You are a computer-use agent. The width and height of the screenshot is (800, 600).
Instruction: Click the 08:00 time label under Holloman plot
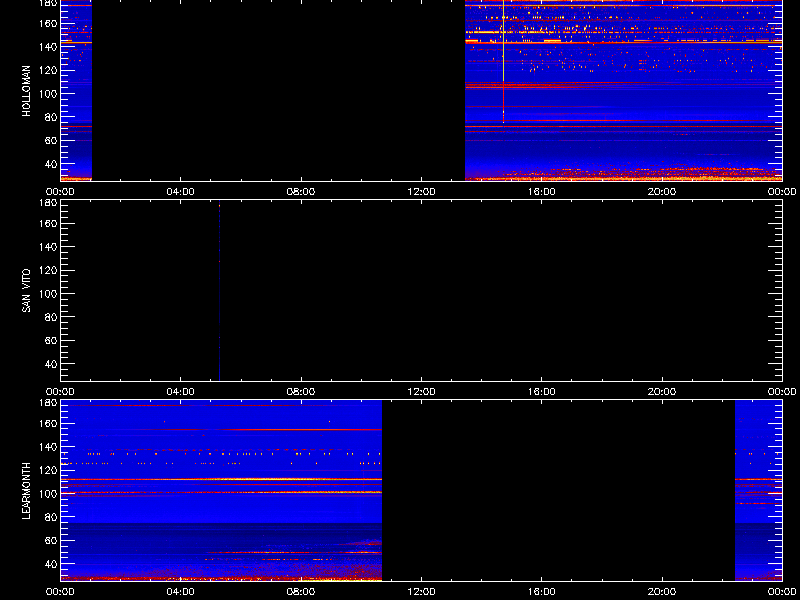[301, 192]
